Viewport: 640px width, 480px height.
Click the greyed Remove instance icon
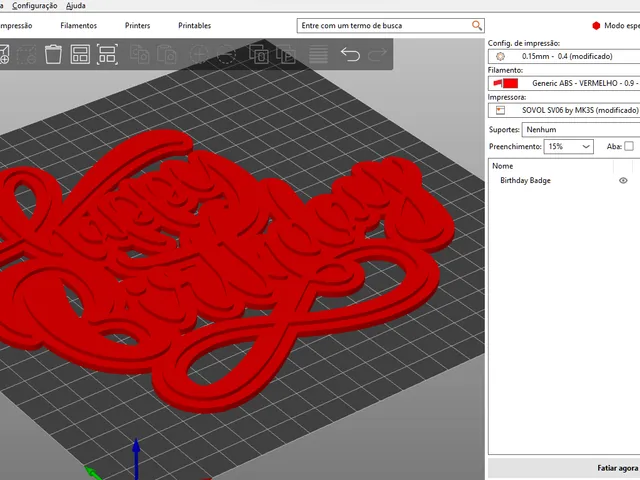pos(226,54)
